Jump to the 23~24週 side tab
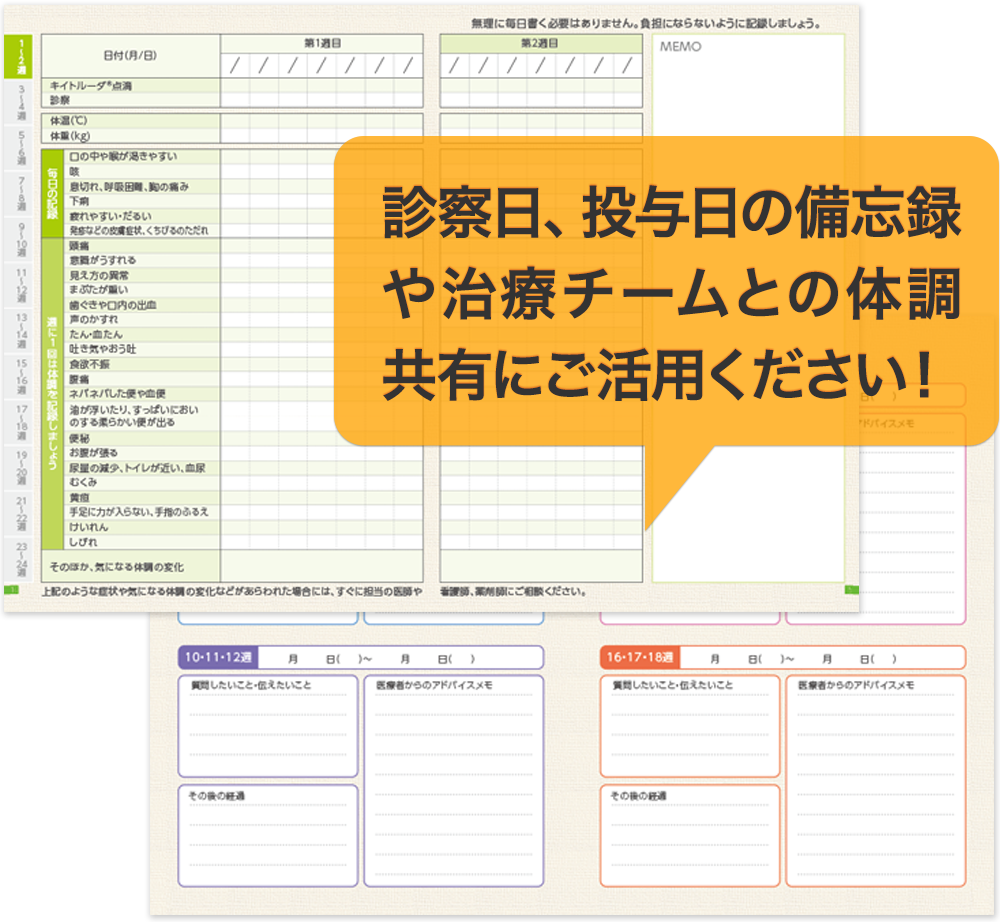 (20, 560)
